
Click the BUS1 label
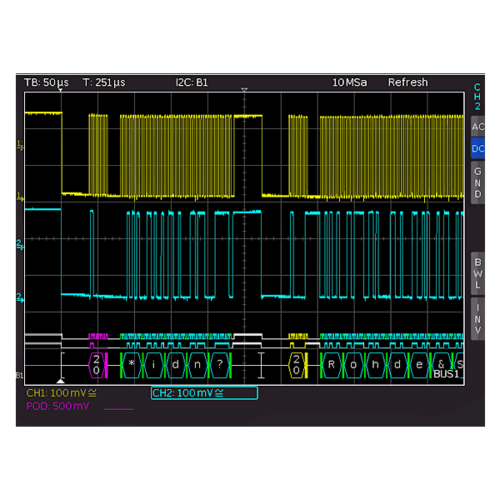[446, 374]
